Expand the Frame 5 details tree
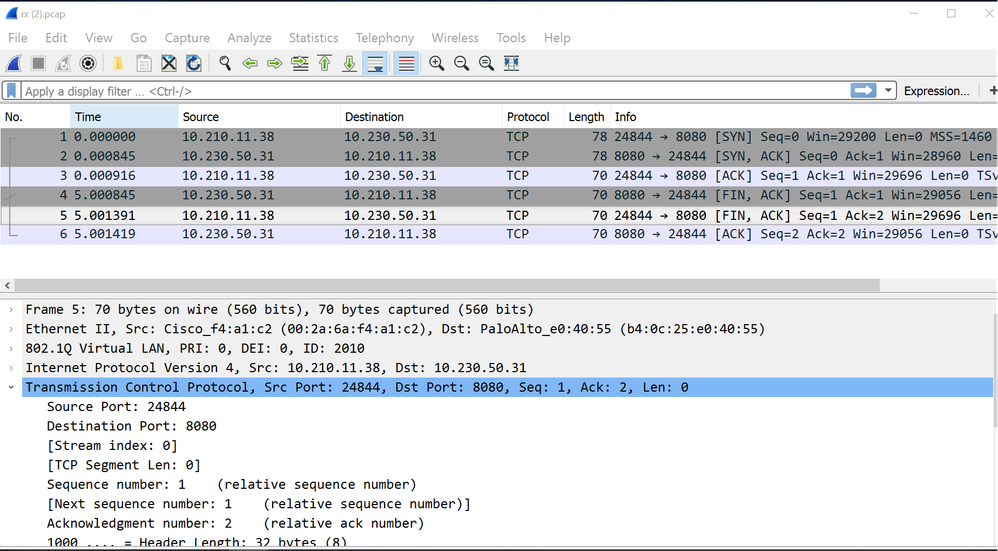Screen dimensions: 998x551 [x=11, y=310]
